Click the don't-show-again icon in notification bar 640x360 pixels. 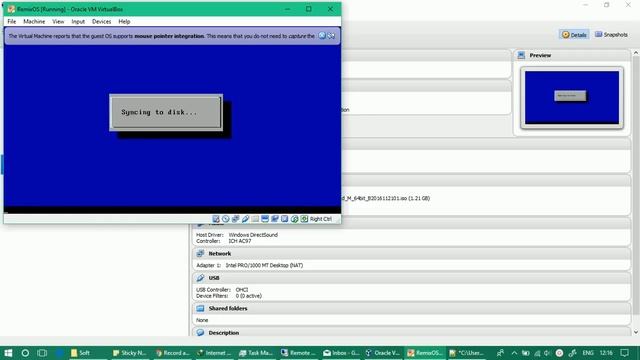[x=331, y=36]
